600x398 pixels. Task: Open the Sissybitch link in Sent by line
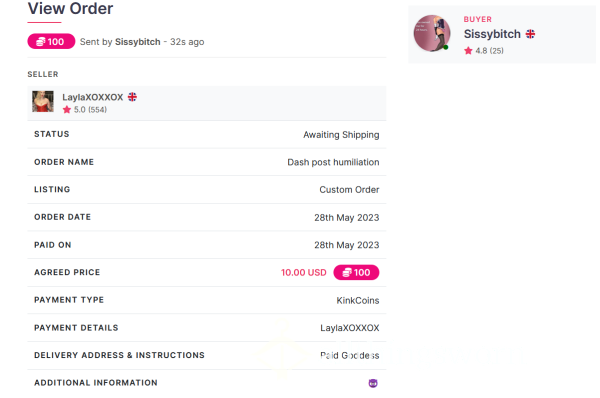138,42
